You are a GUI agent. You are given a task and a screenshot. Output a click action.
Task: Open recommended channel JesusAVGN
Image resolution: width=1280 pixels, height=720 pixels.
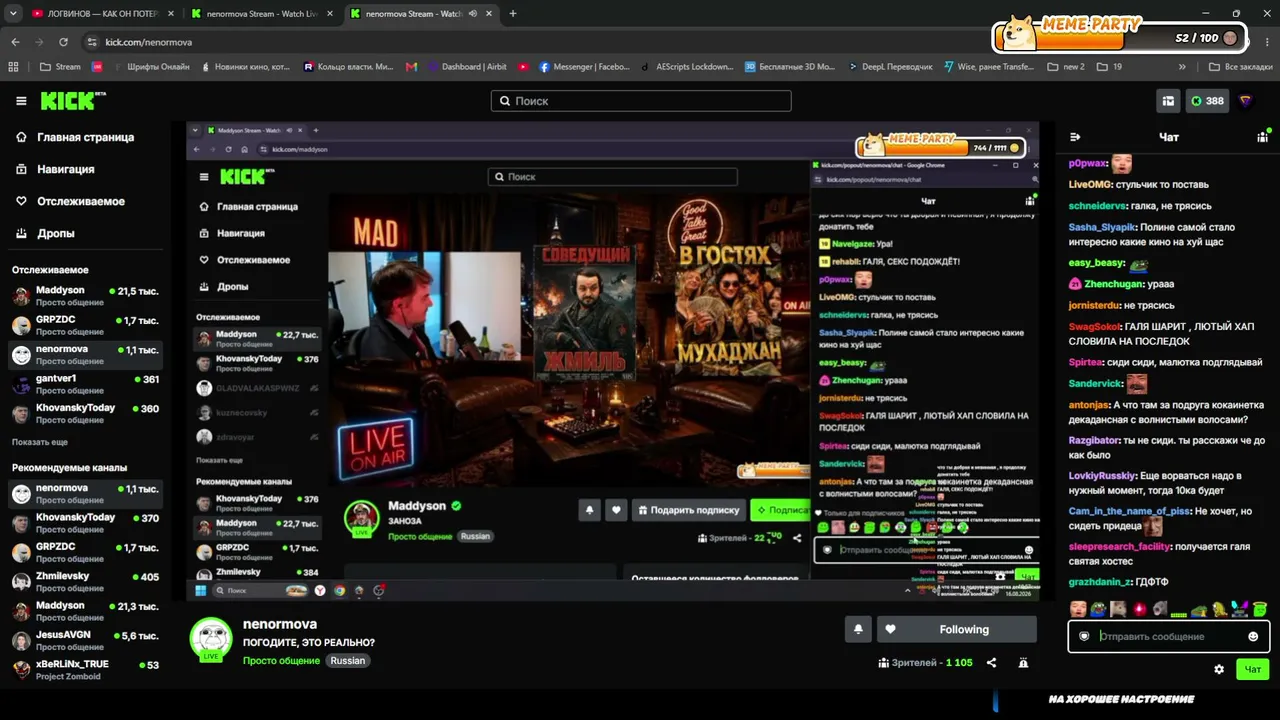(85, 640)
